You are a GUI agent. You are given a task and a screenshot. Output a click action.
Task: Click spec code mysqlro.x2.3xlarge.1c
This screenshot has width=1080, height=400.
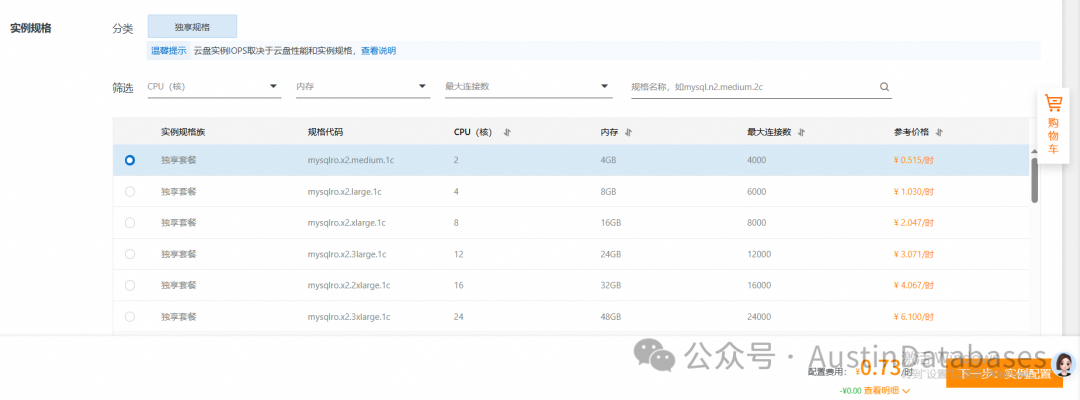click(349, 317)
